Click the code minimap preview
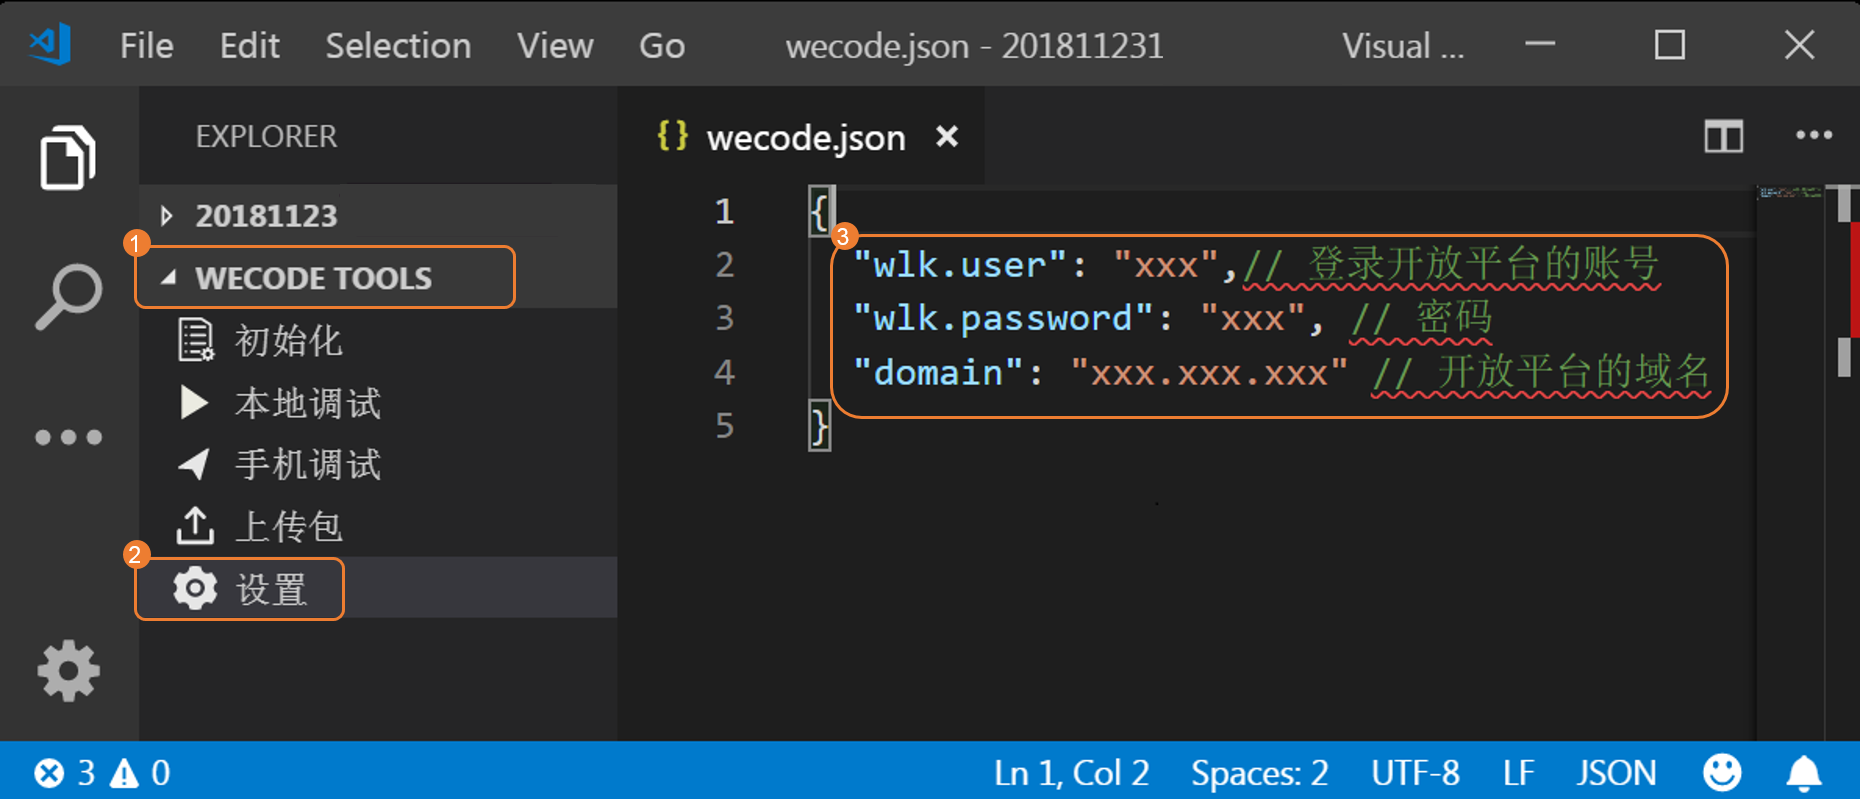 (1790, 192)
